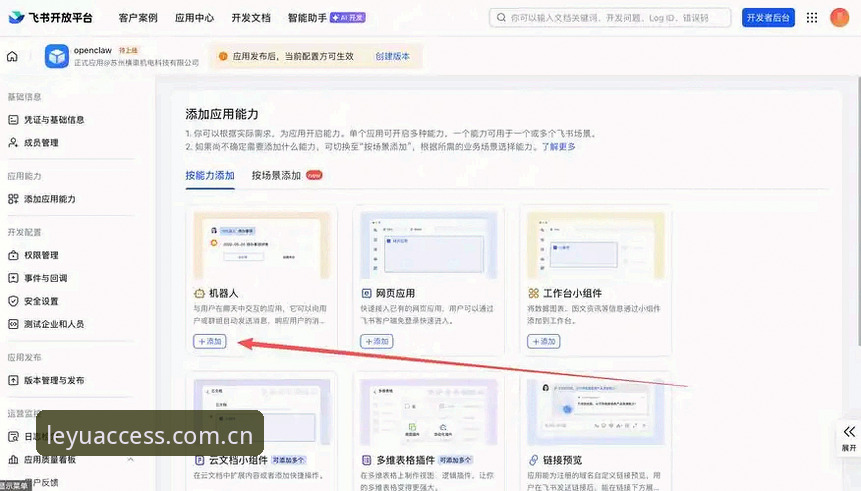Click the search magnifier icon
The width and height of the screenshot is (861, 491).
point(501,18)
